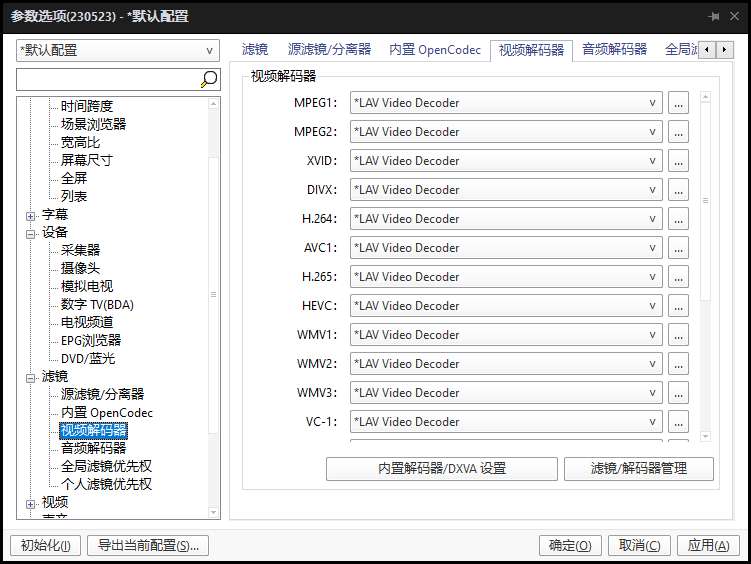This screenshot has height=564, width=751.
Task: Switch to the 音频解码器 tab
Action: (x=614, y=49)
